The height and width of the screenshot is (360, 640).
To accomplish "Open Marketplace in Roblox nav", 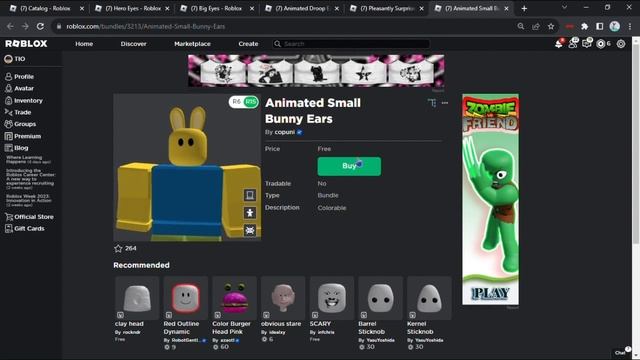I will coord(192,44).
